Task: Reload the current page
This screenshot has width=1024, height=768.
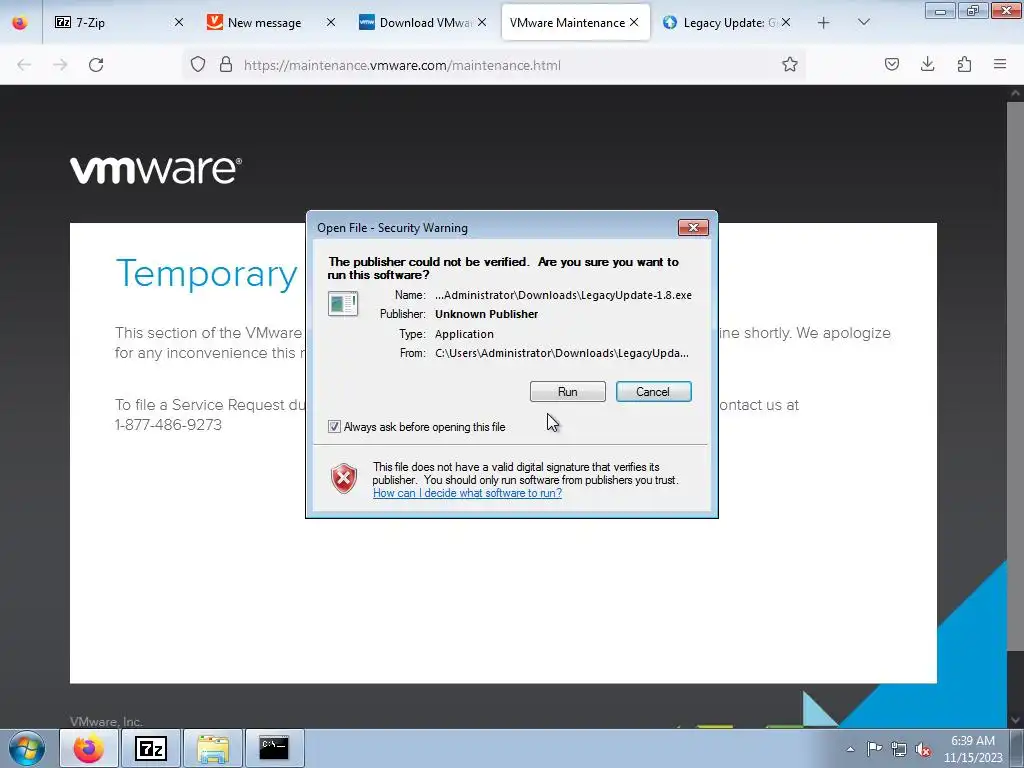Action: (x=96, y=65)
